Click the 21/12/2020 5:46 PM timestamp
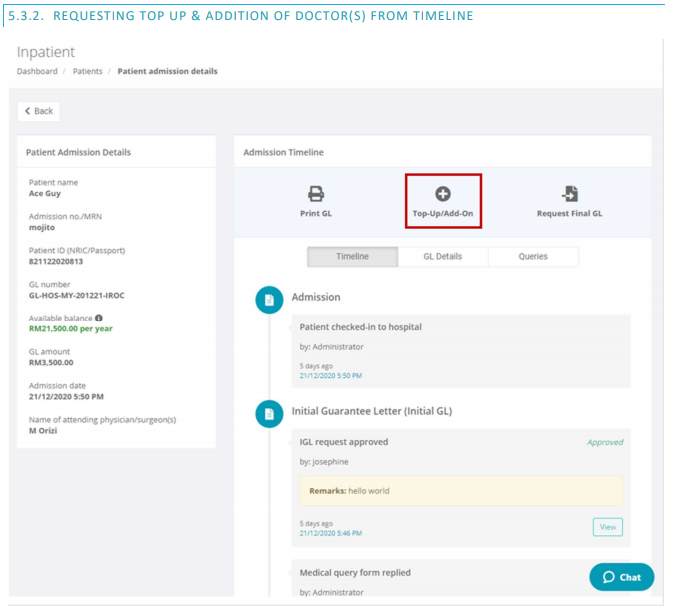This screenshot has height=608, width=675. pyautogui.click(x=331, y=533)
